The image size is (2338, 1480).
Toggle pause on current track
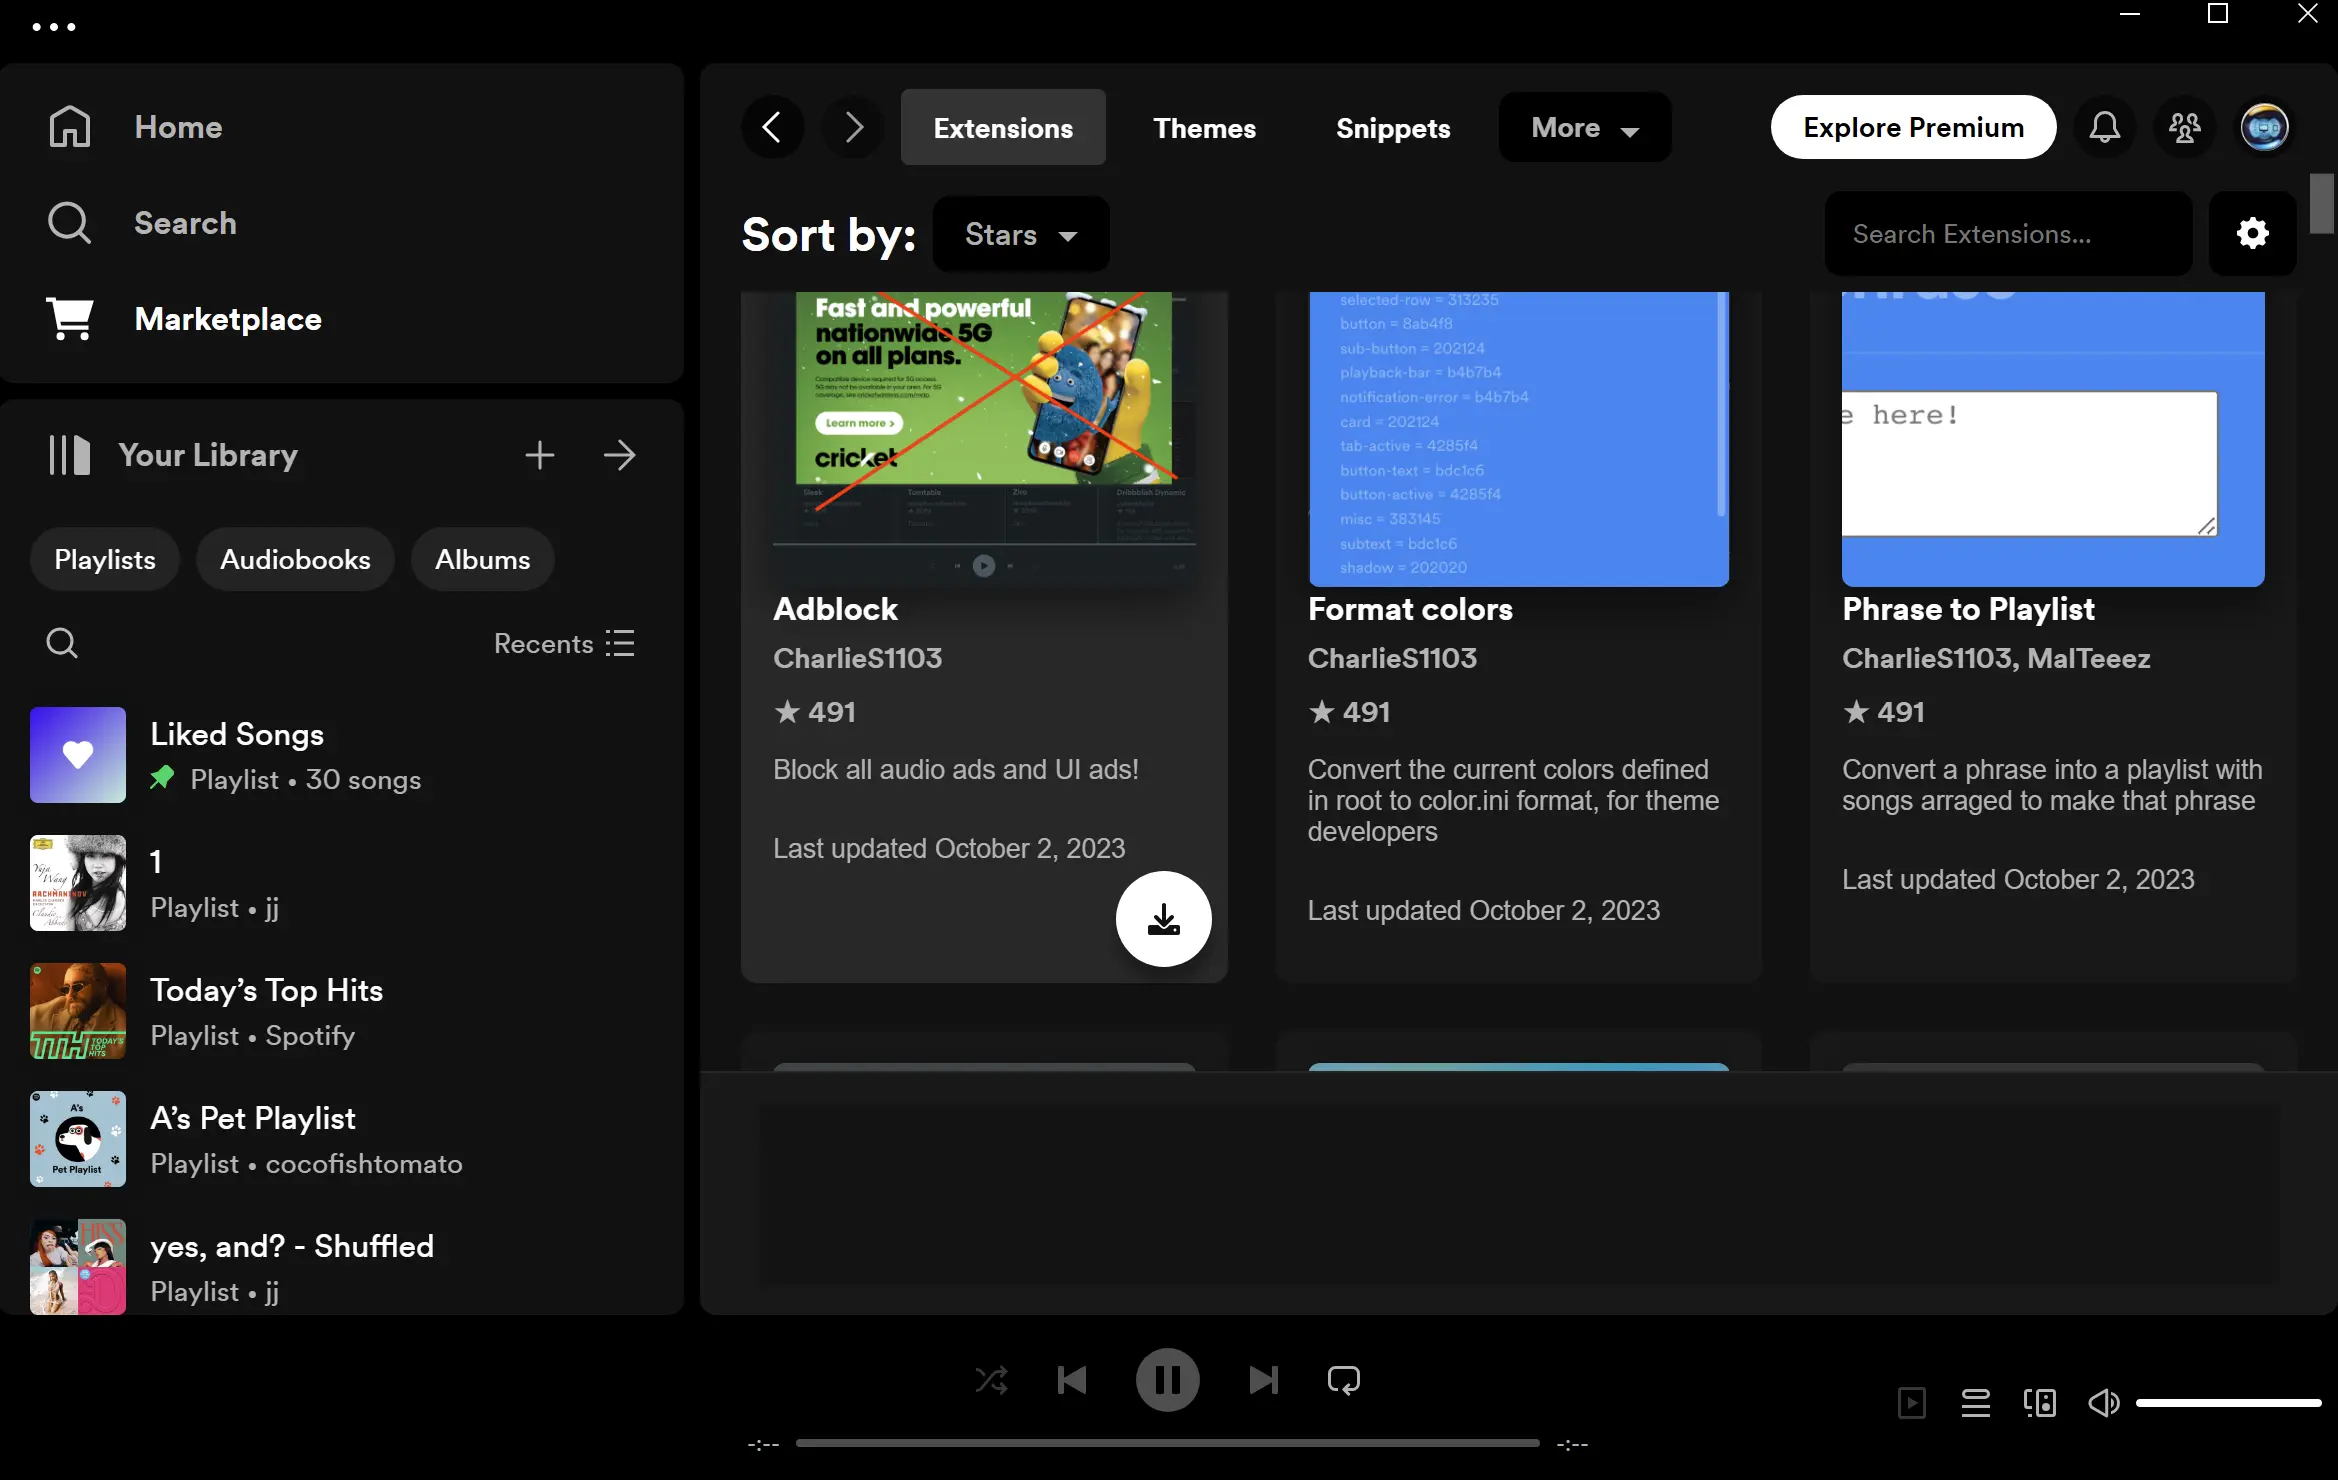[x=1167, y=1380]
